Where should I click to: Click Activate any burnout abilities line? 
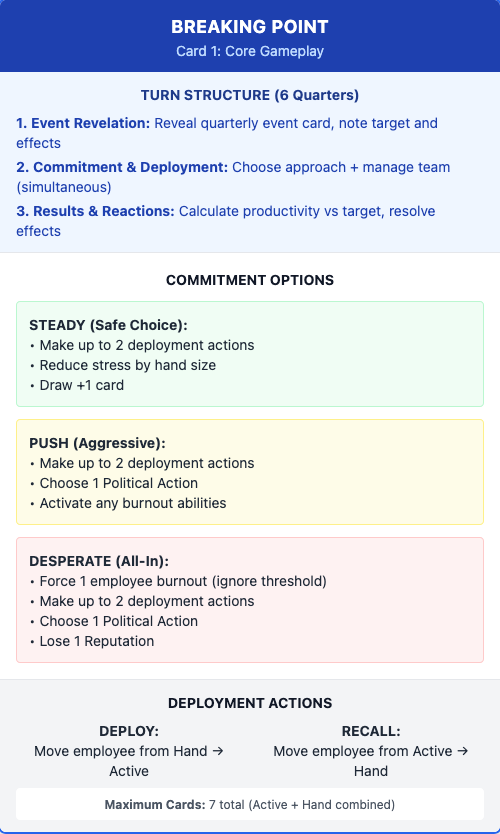(128, 503)
